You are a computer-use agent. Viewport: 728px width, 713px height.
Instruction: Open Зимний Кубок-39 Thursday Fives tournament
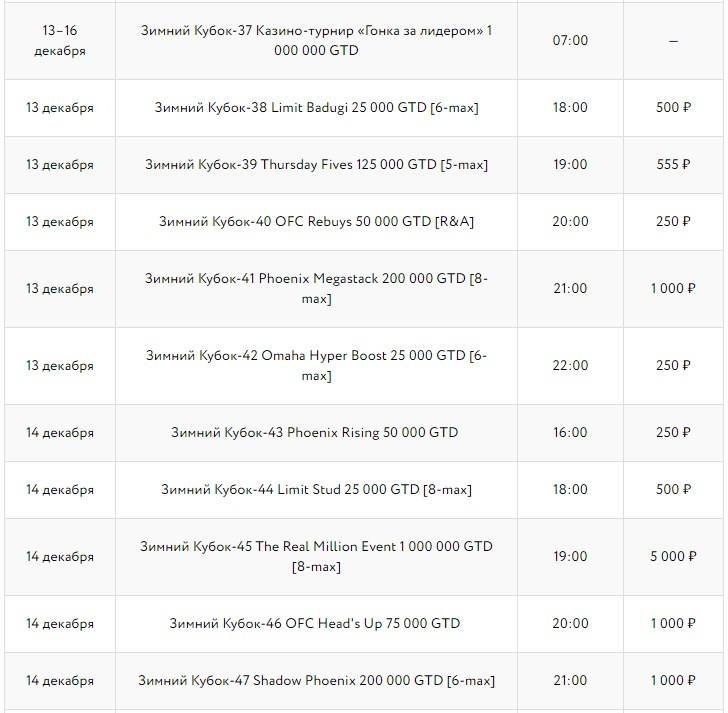[316, 164]
